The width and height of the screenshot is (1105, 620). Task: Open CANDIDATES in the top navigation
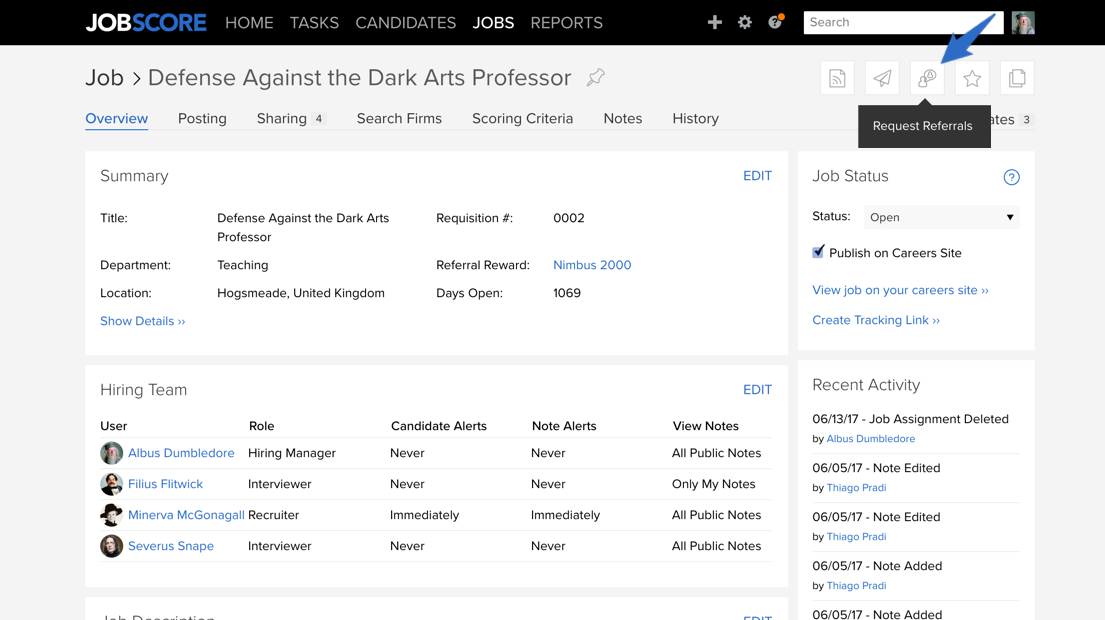pyautogui.click(x=406, y=23)
